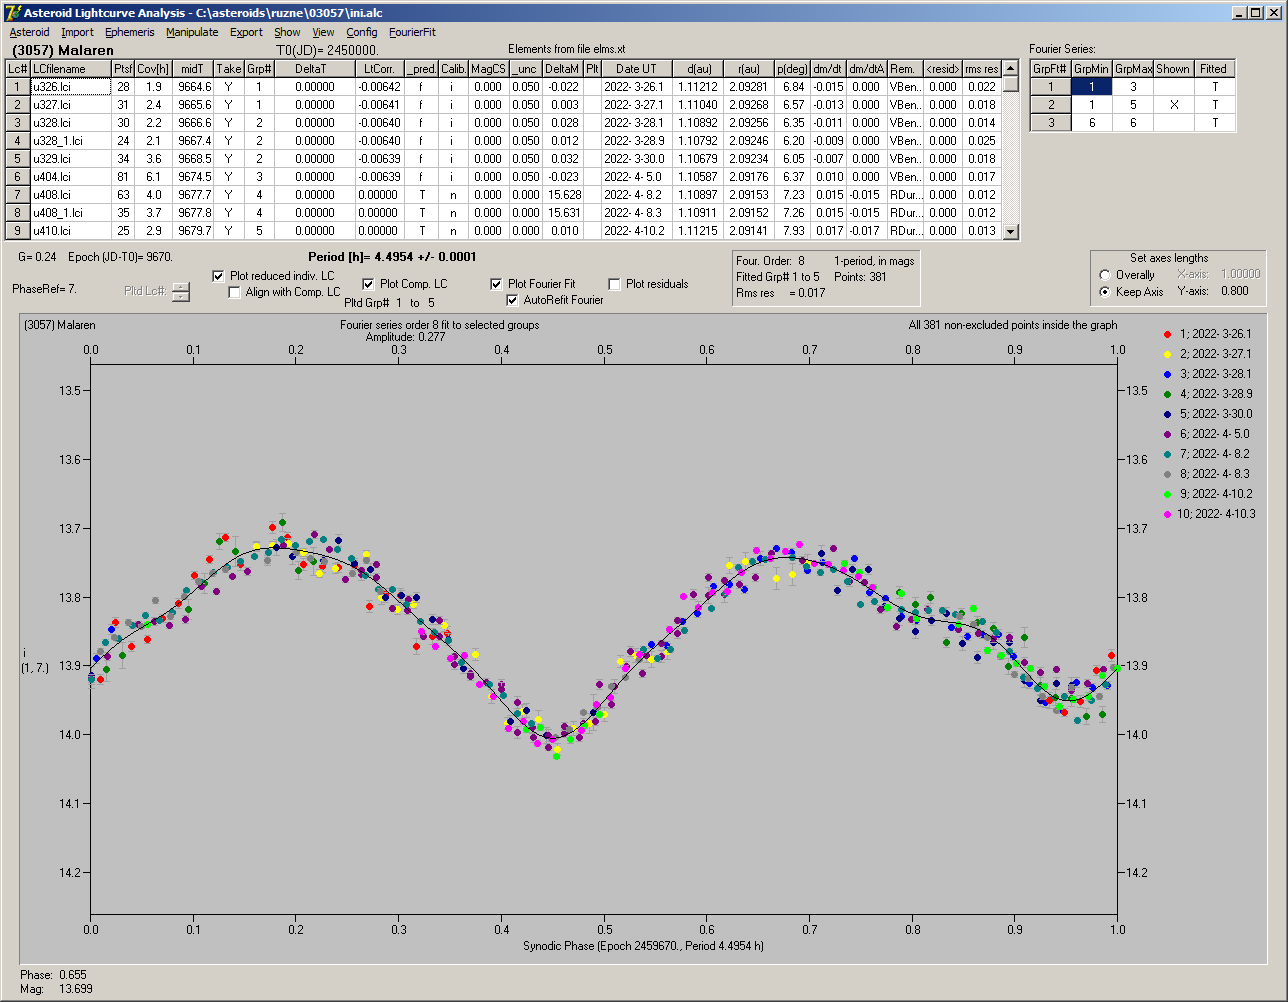This screenshot has height=1002, width=1288.
Task: Open the Import menu
Action: coord(77,32)
